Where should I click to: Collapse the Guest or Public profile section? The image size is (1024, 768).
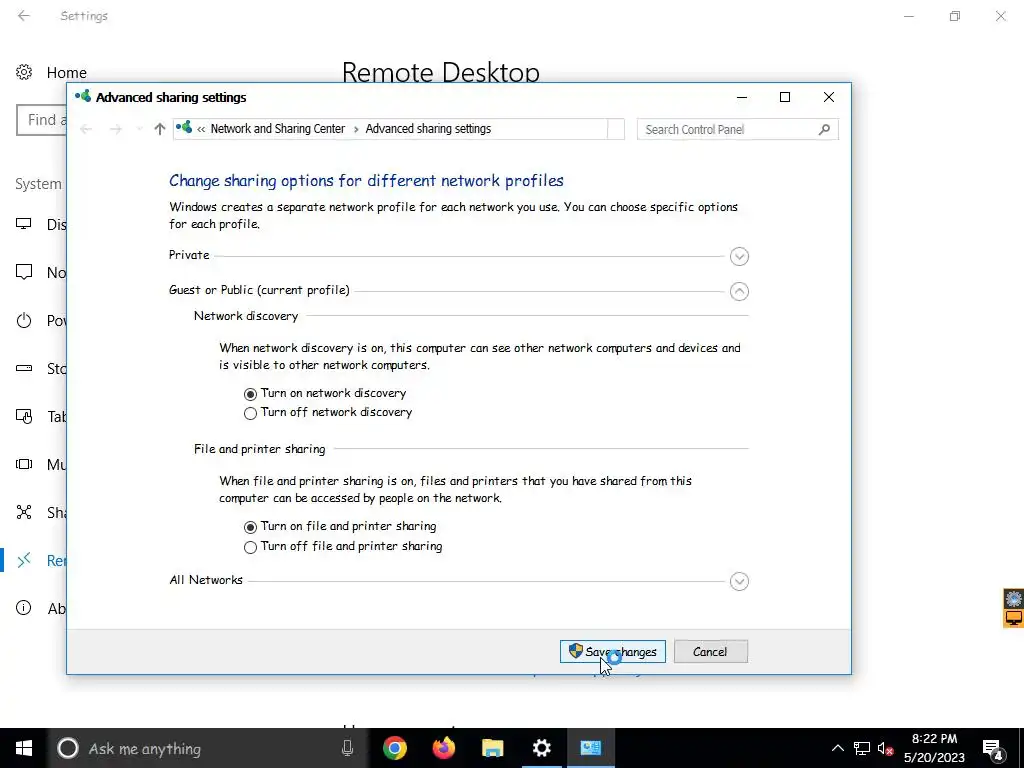[739, 291]
